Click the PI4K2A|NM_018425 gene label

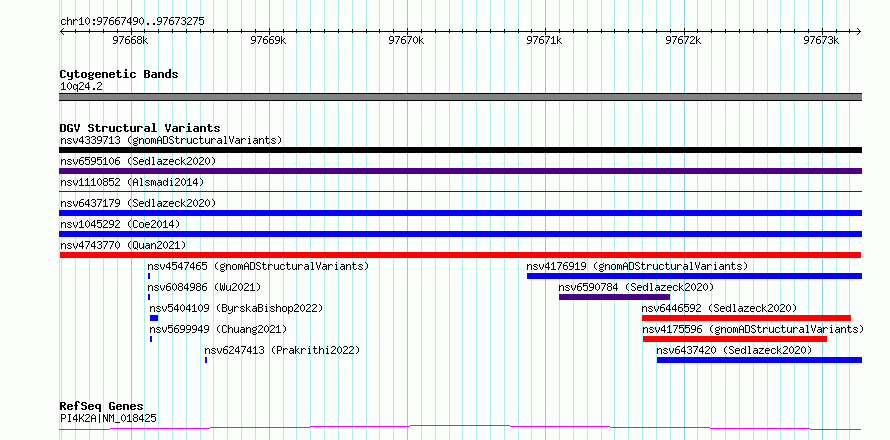pyautogui.click(x=108, y=419)
